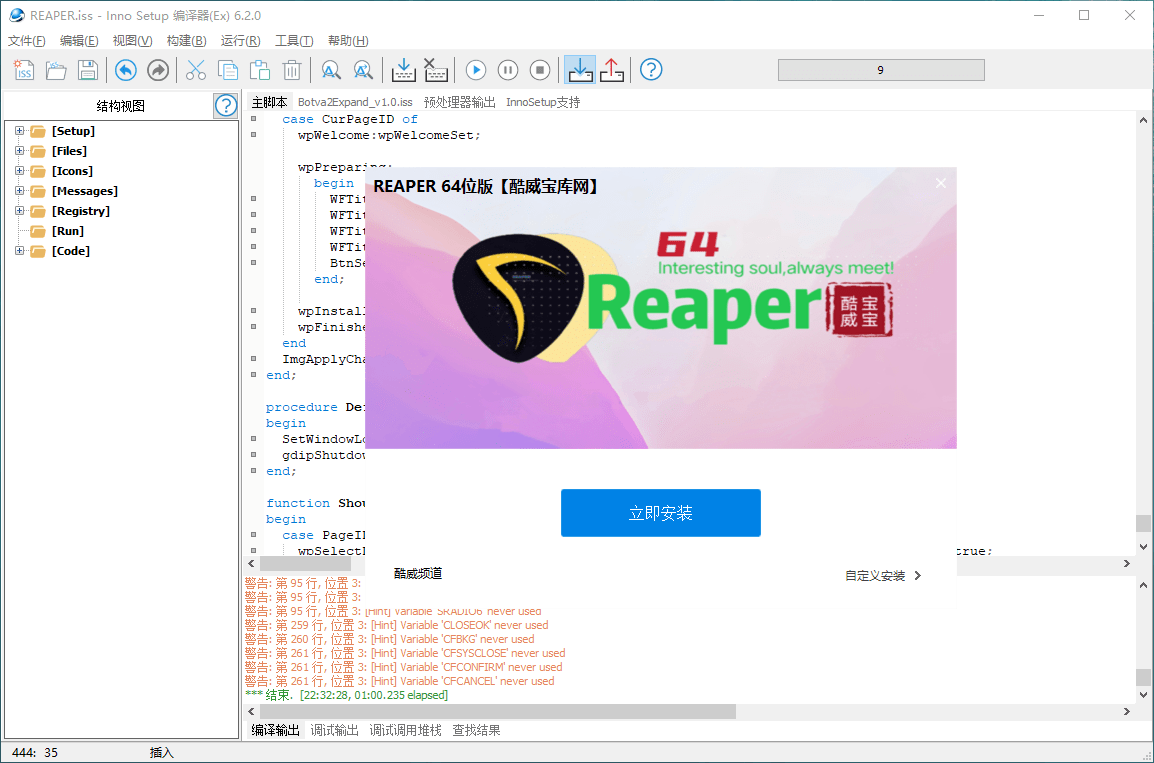Viewport: 1154px width, 763px height.
Task: Click 立即安装 button in REAPER installer
Action: (x=660, y=513)
